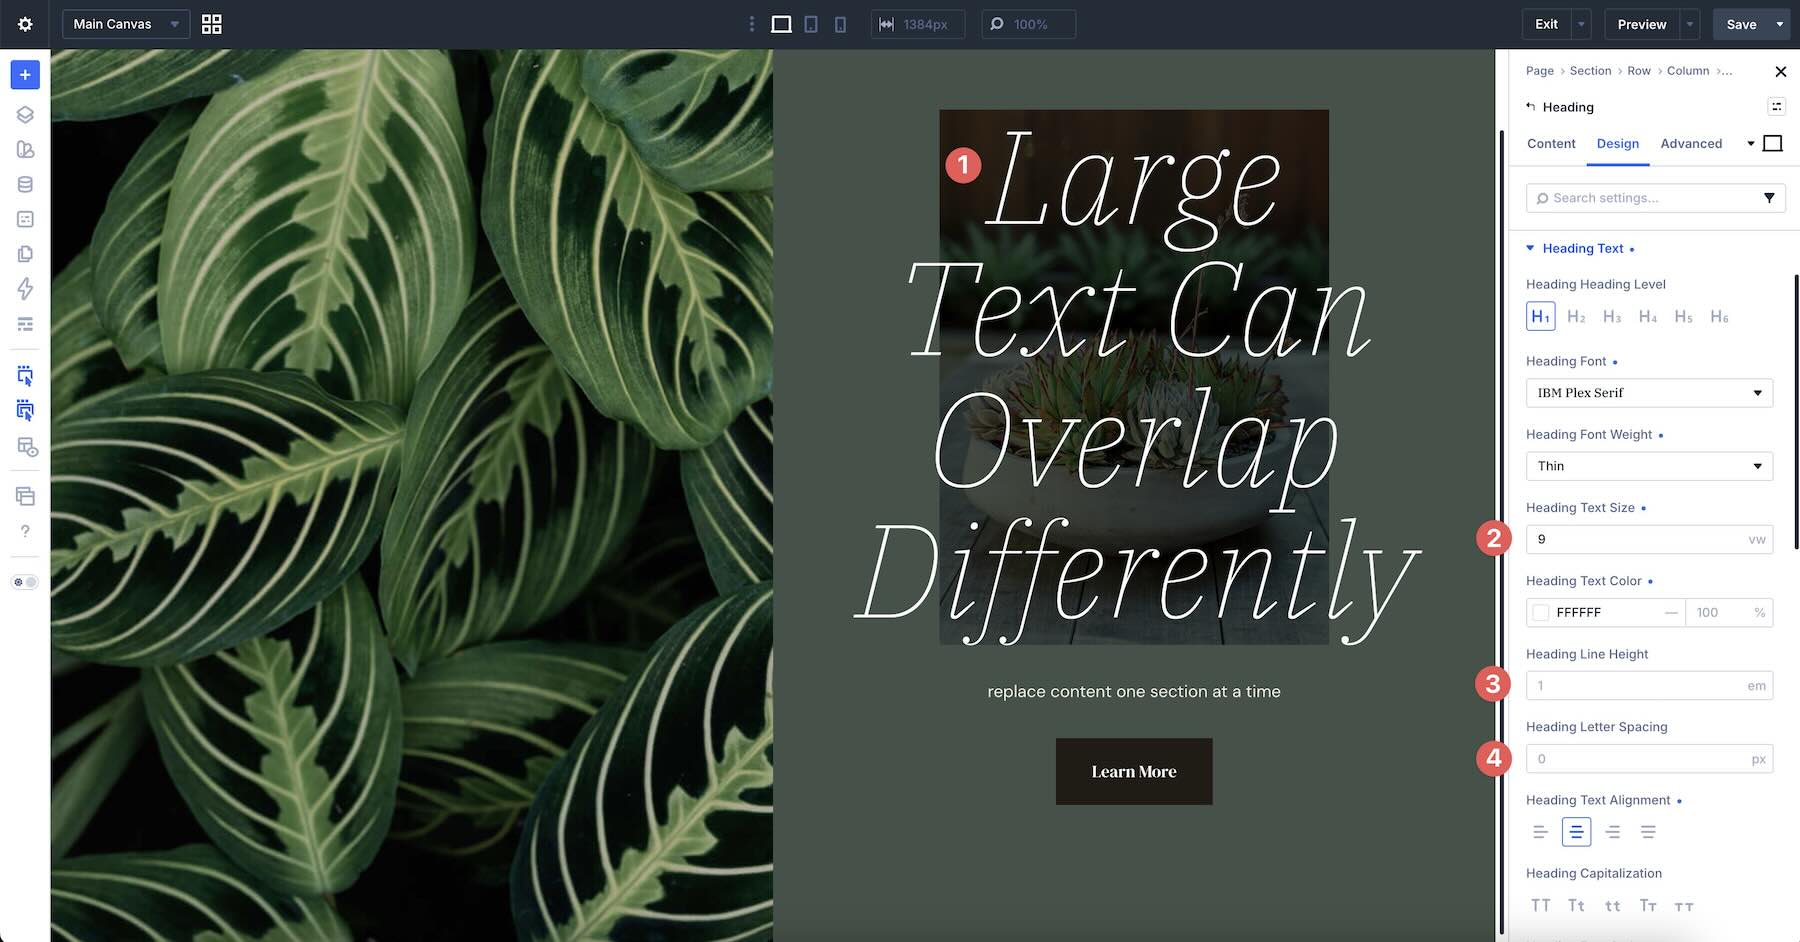Select the second cursor hover mode icon
The height and width of the screenshot is (942, 1800).
pos(25,410)
